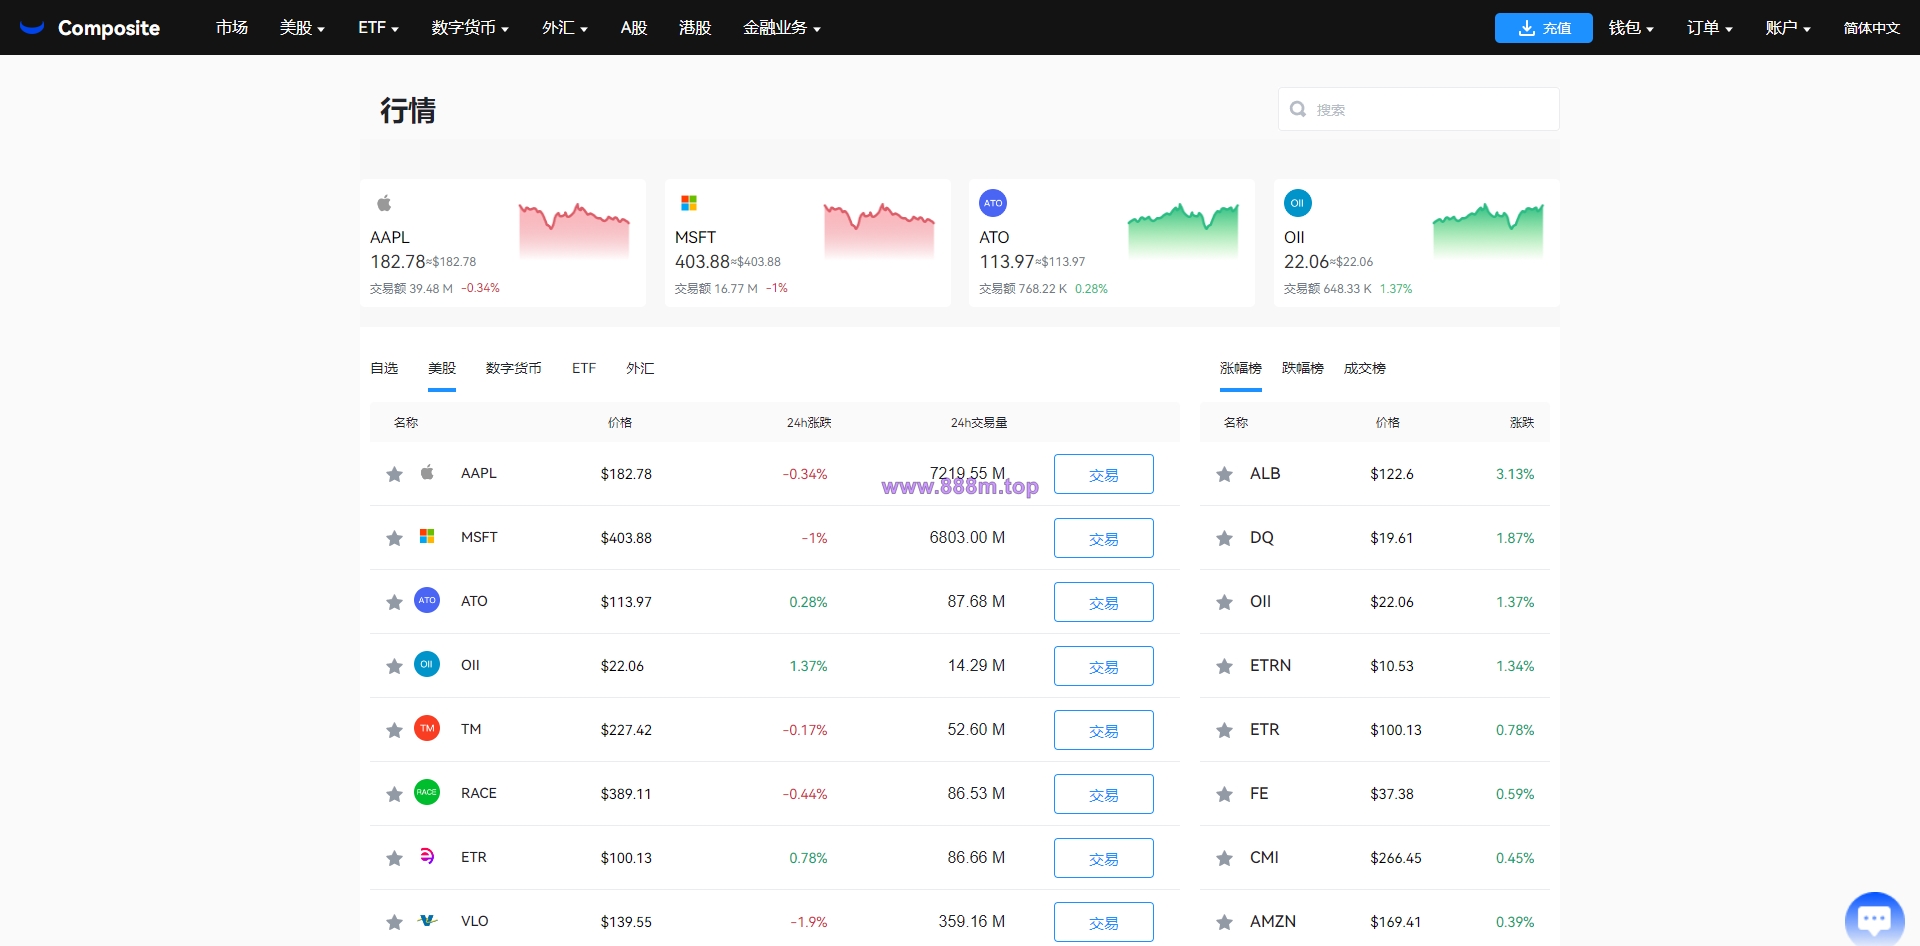Click the Apple icon in AAPL row

427,472
